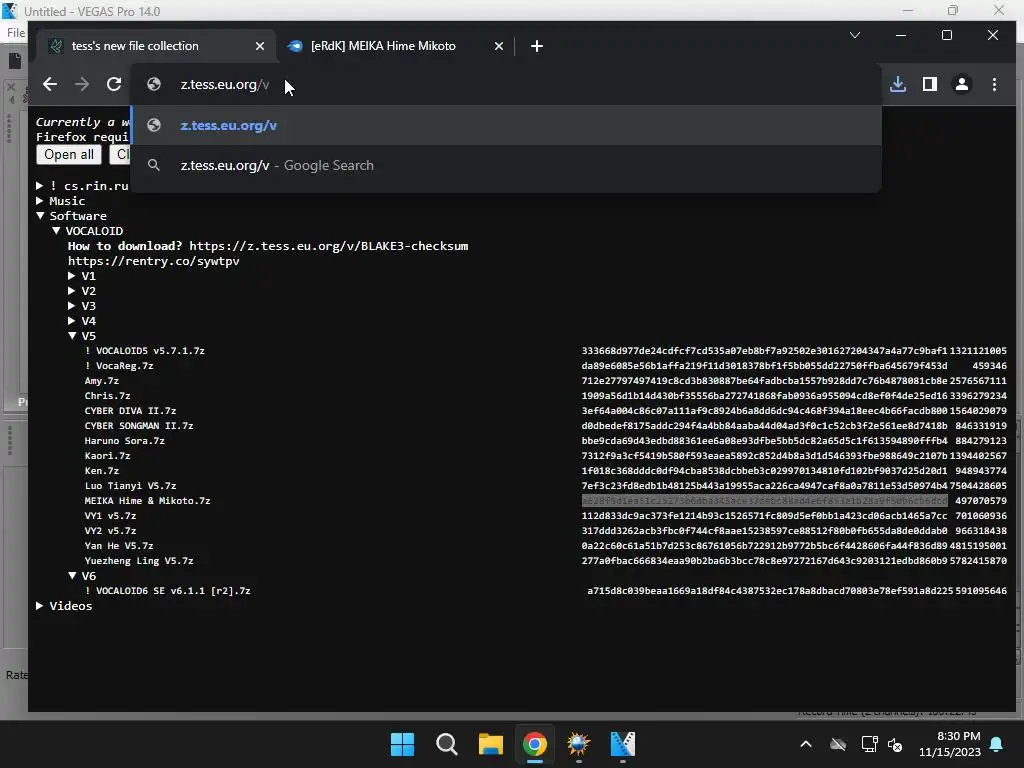The width and height of the screenshot is (1024, 768).
Task: Open Chrome three-dot menu
Action: [x=994, y=84]
